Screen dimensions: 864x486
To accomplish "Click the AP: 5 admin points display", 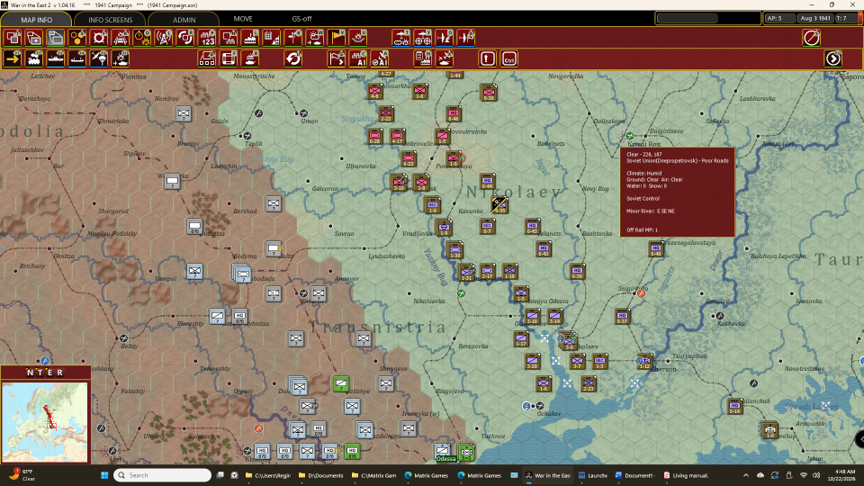I will (x=778, y=18).
